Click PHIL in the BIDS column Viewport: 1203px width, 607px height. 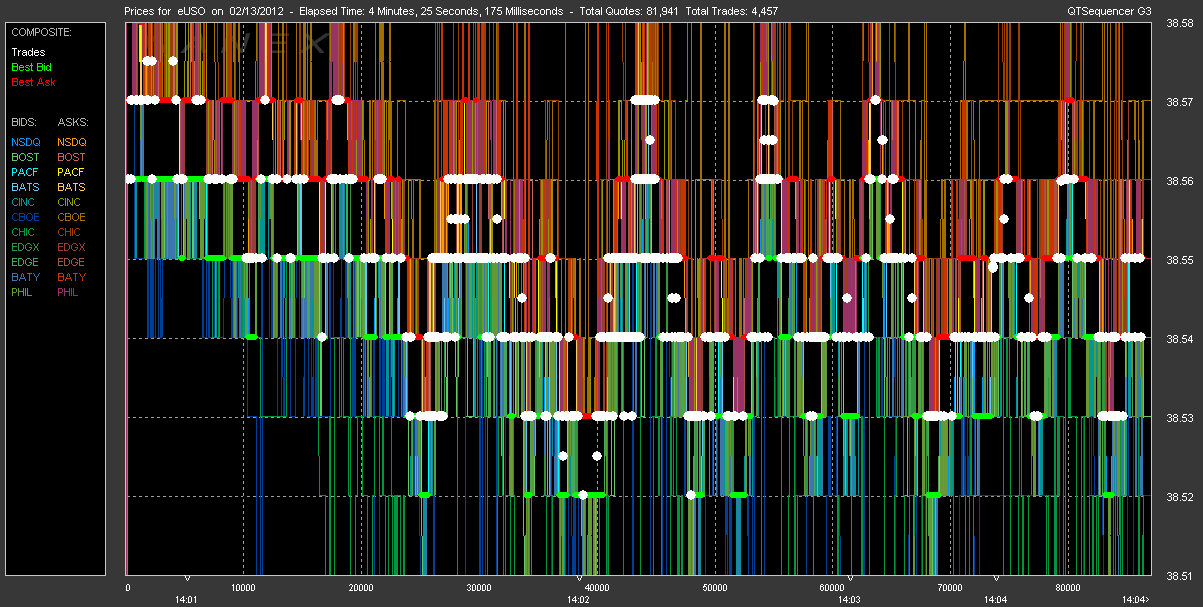click(23, 292)
